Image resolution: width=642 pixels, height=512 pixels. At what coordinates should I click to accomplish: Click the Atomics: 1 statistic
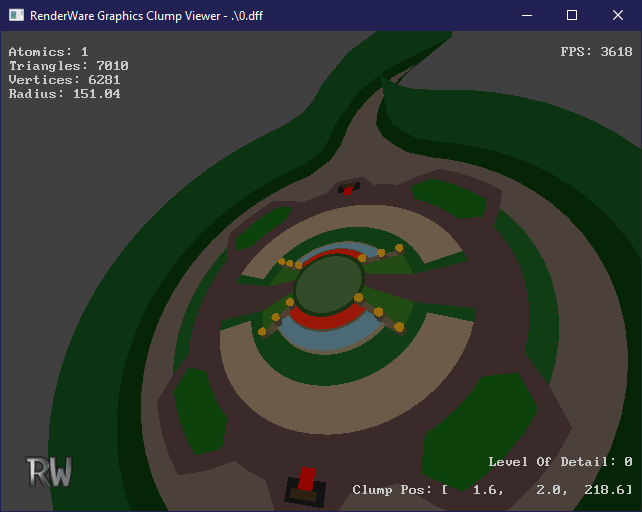pyautogui.click(x=48, y=52)
